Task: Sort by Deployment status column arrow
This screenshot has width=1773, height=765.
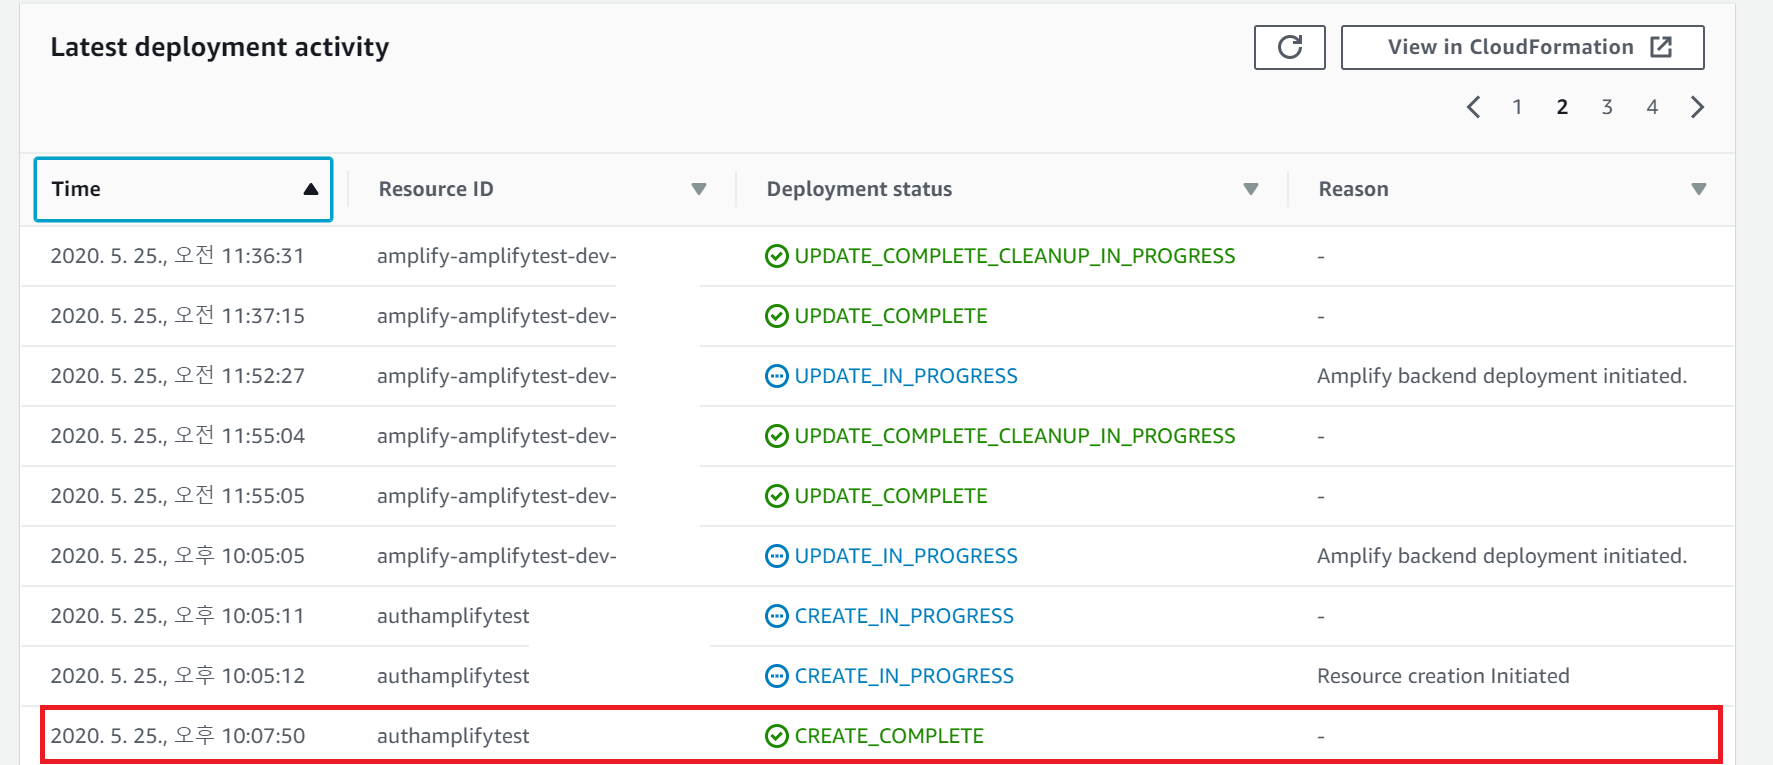Action: point(1250,189)
